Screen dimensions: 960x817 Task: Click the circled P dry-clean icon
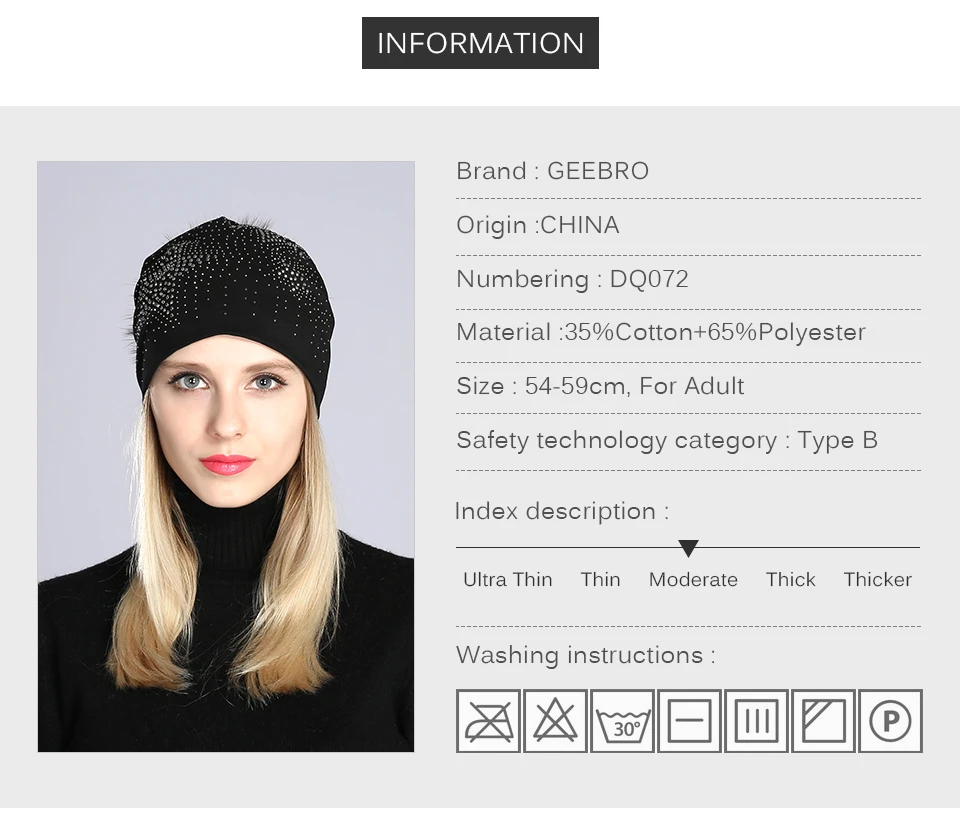coord(890,721)
